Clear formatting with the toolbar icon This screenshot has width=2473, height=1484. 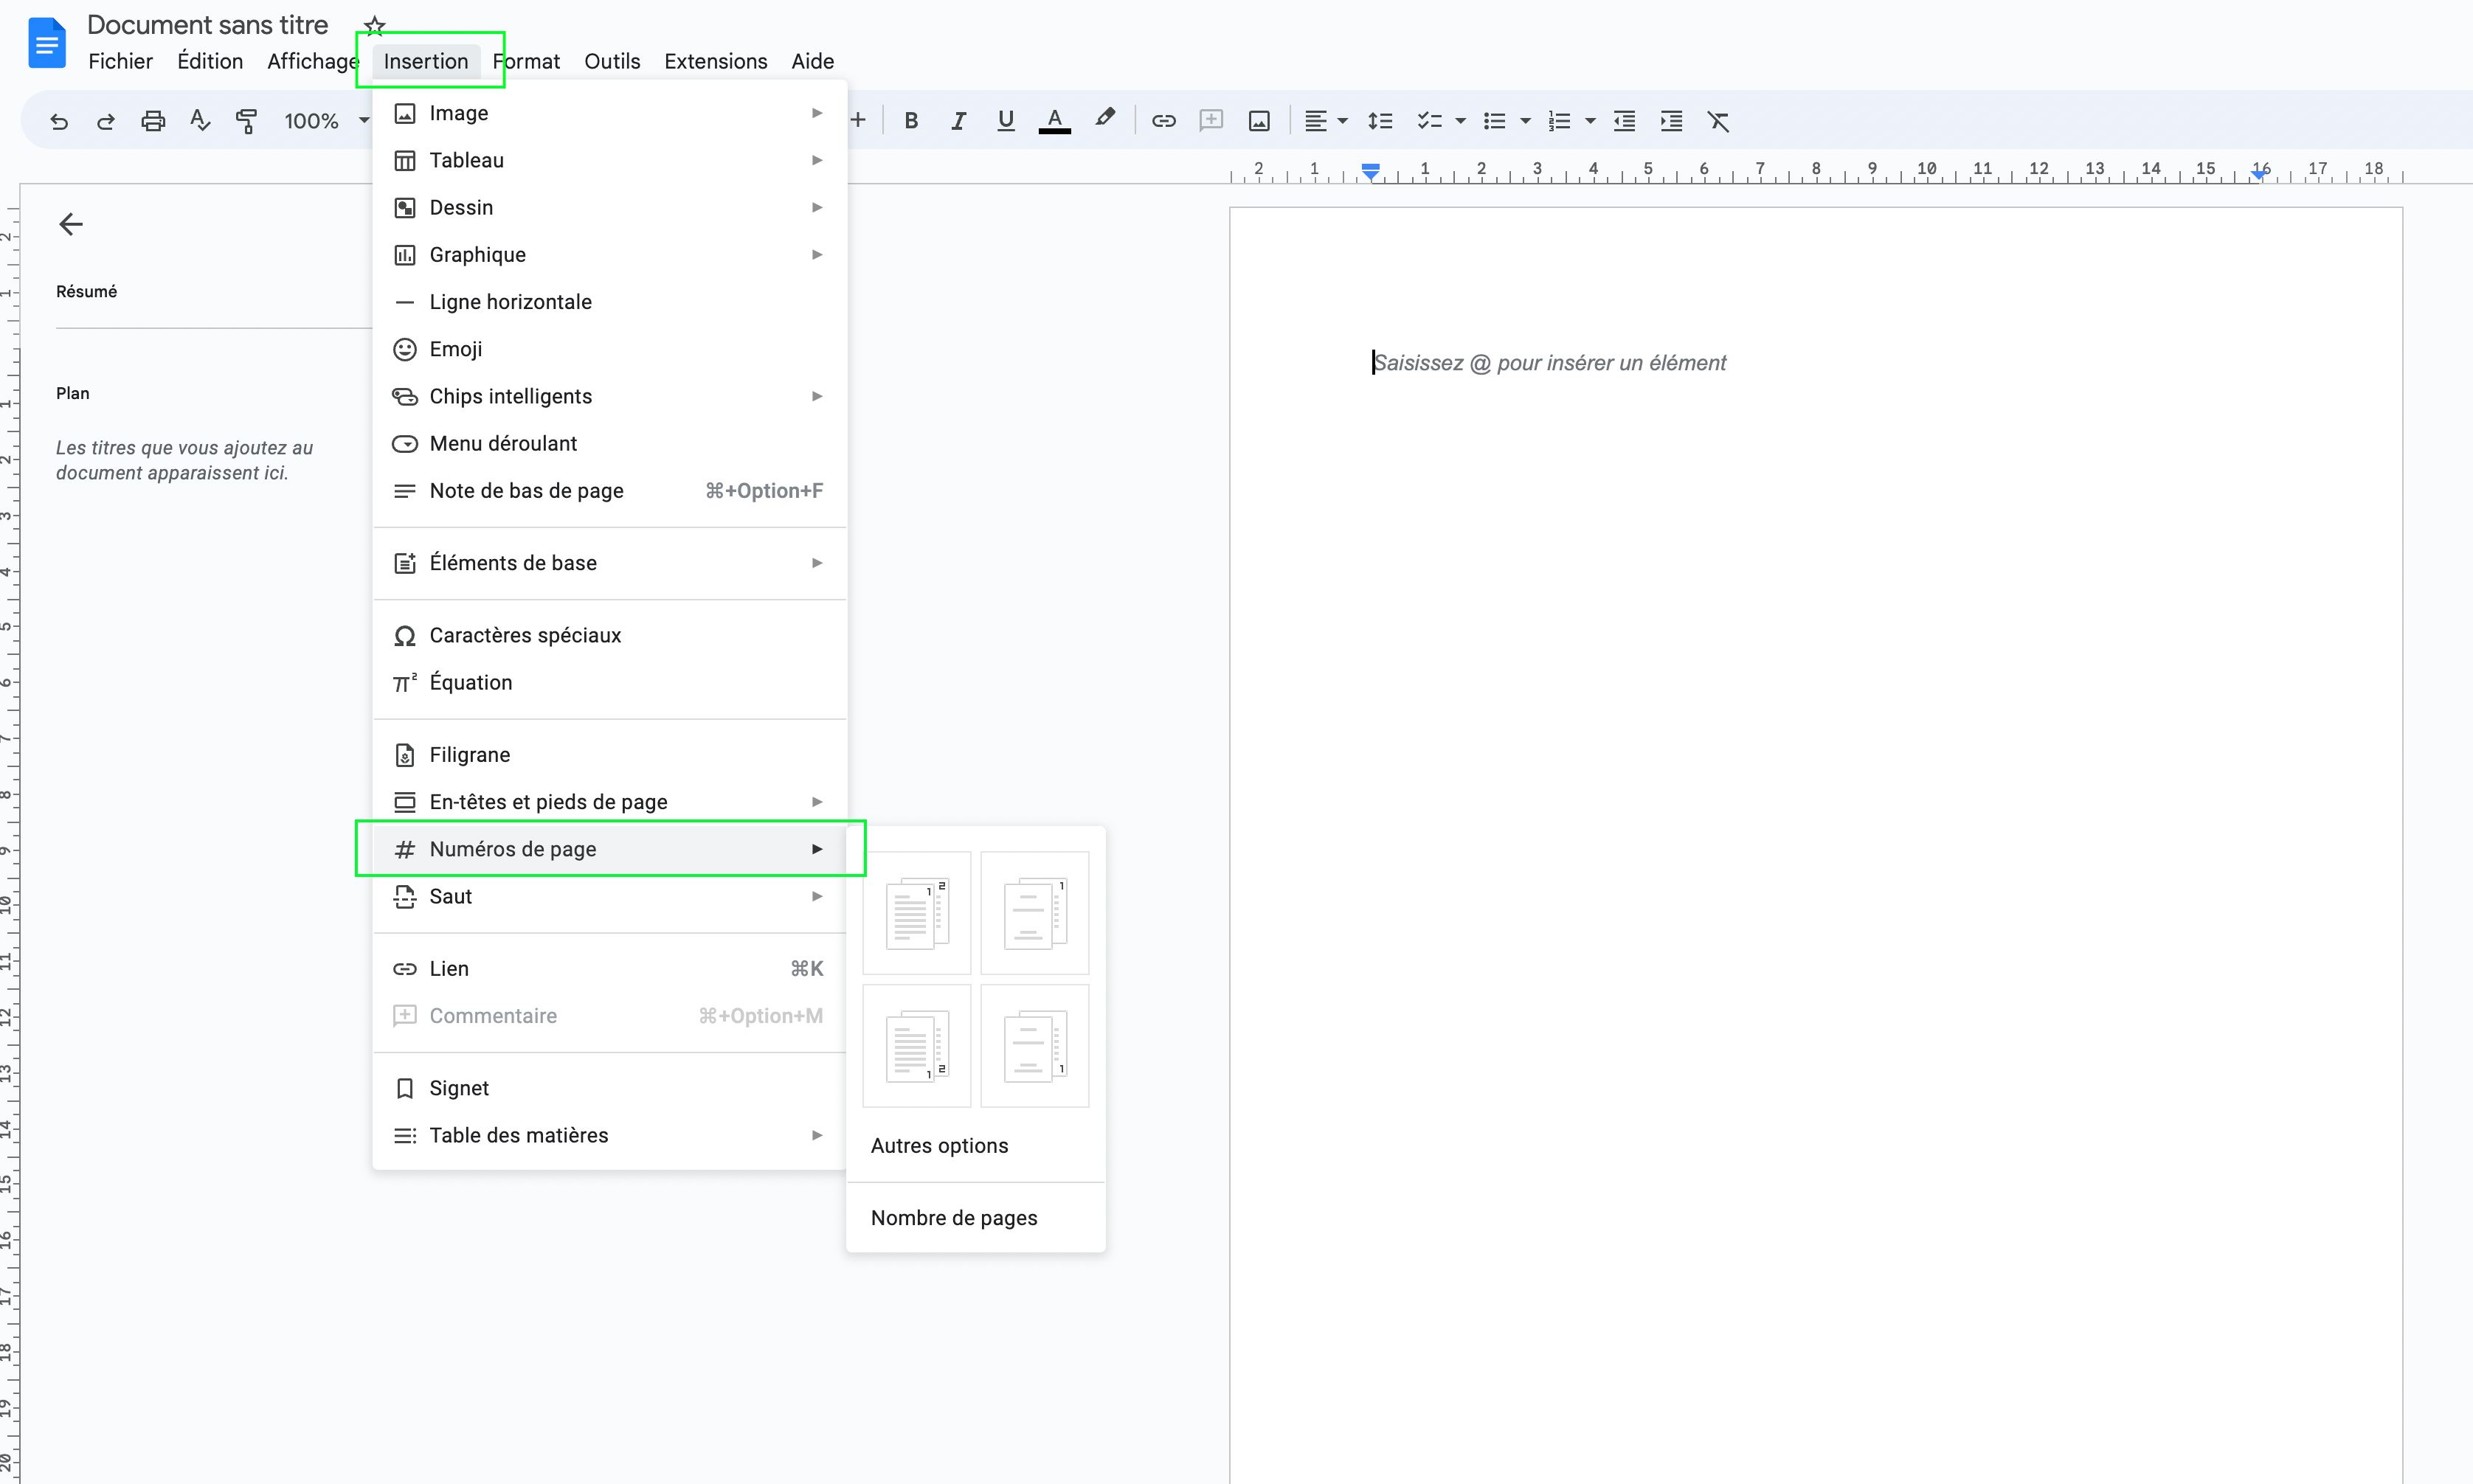(1718, 120)
